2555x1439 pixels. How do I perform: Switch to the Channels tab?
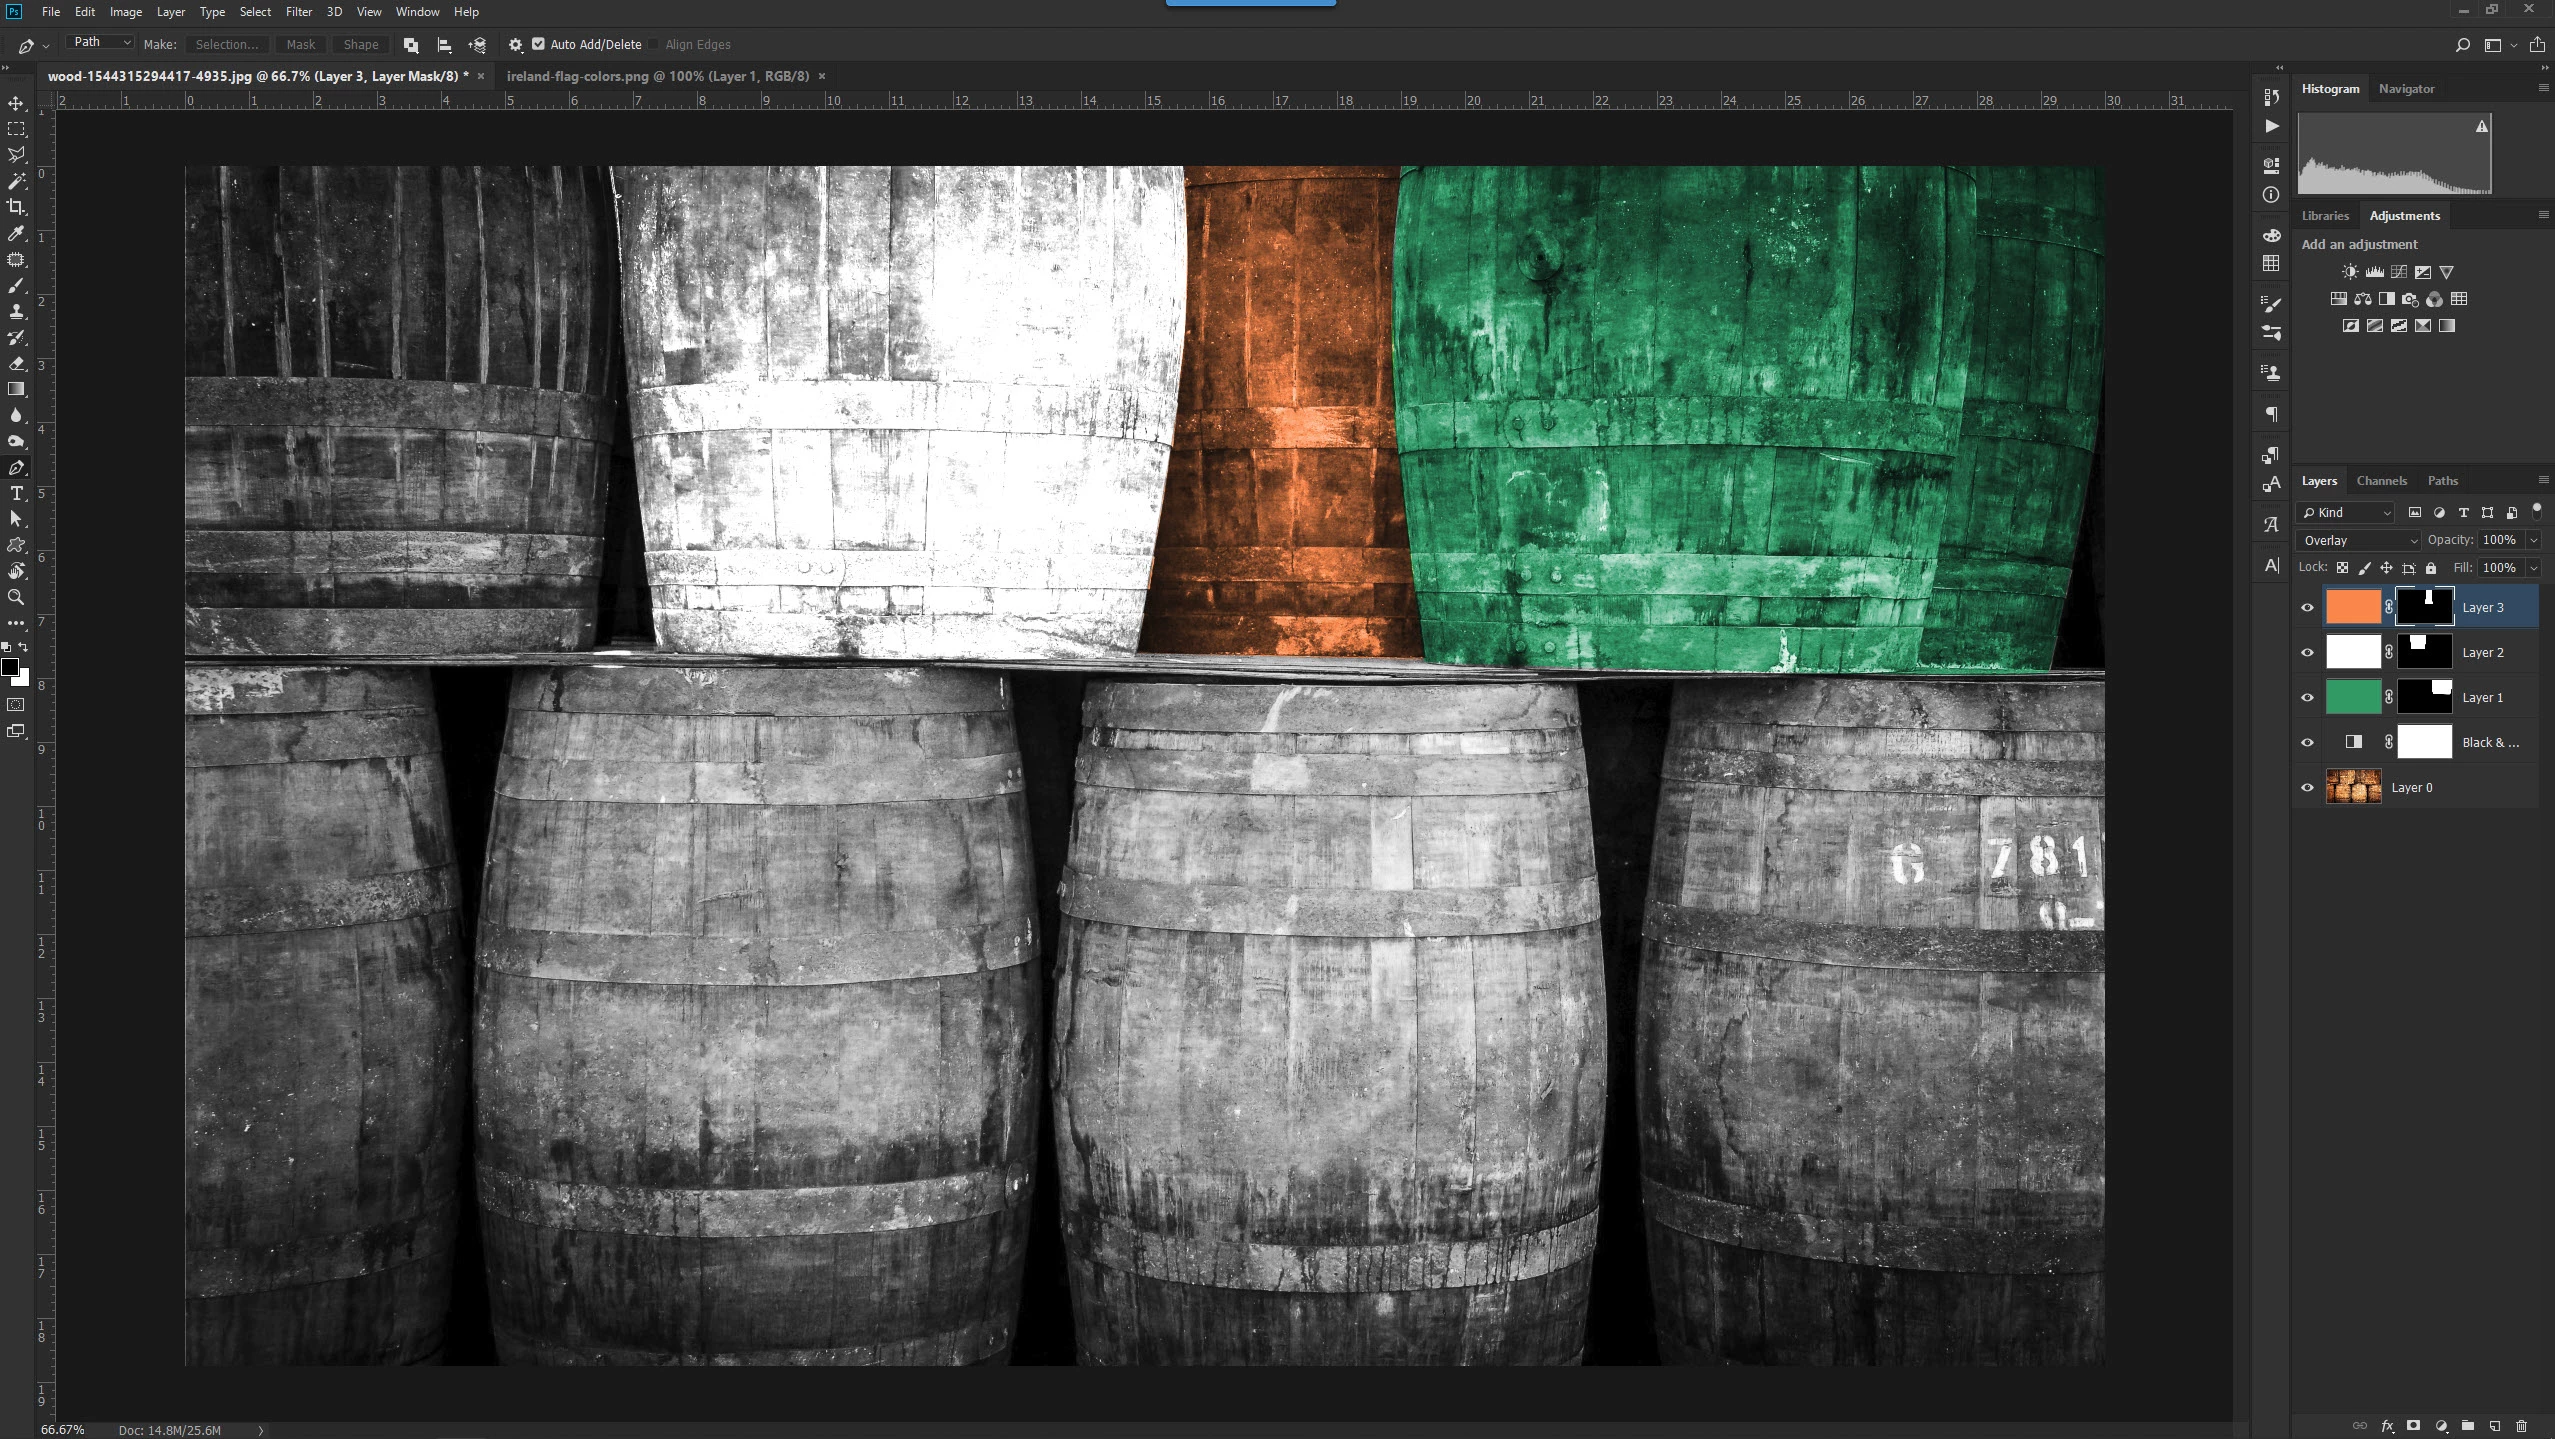point(2381,481)
